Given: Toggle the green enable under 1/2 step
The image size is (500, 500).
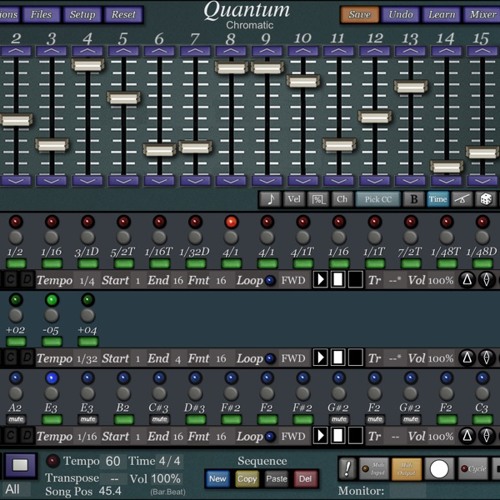Looking at the screenshot, I should [x=16, y=264].
